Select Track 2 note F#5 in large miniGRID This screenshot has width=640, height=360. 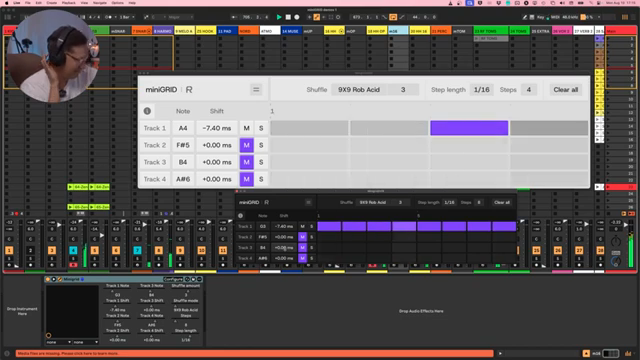pos(183,145)
